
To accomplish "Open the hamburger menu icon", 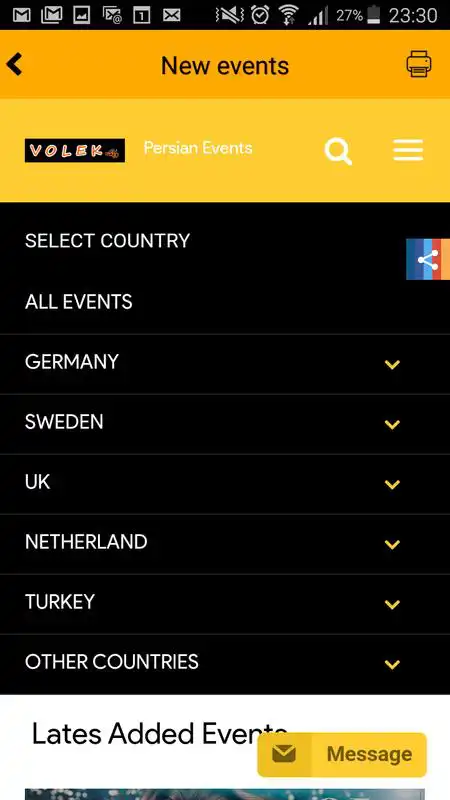I will coord(408,150).
